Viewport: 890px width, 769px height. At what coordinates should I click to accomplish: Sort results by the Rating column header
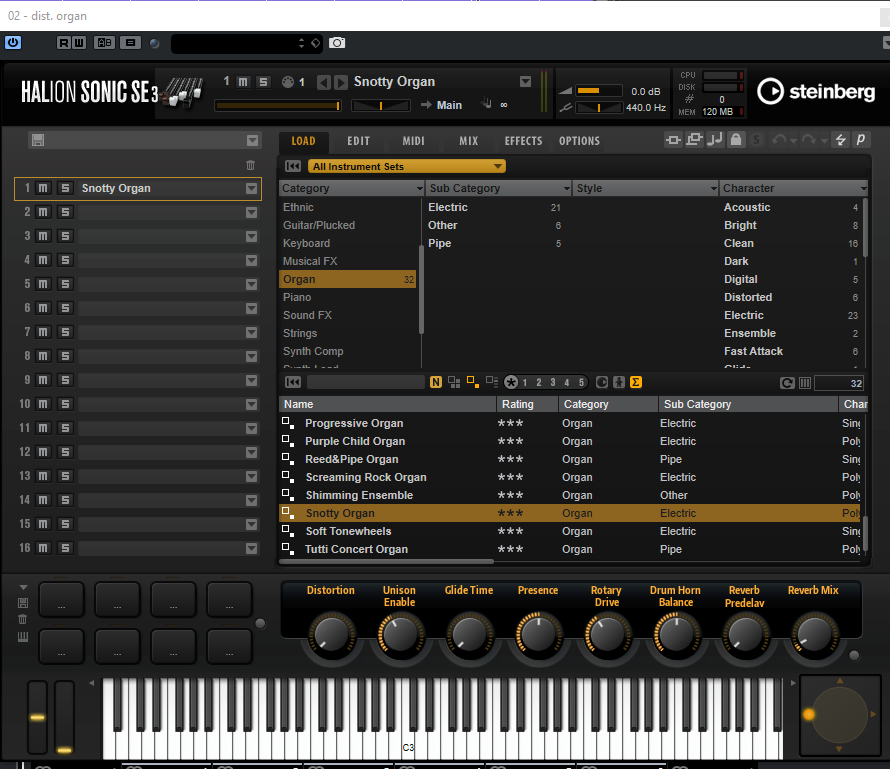point(527,404)
